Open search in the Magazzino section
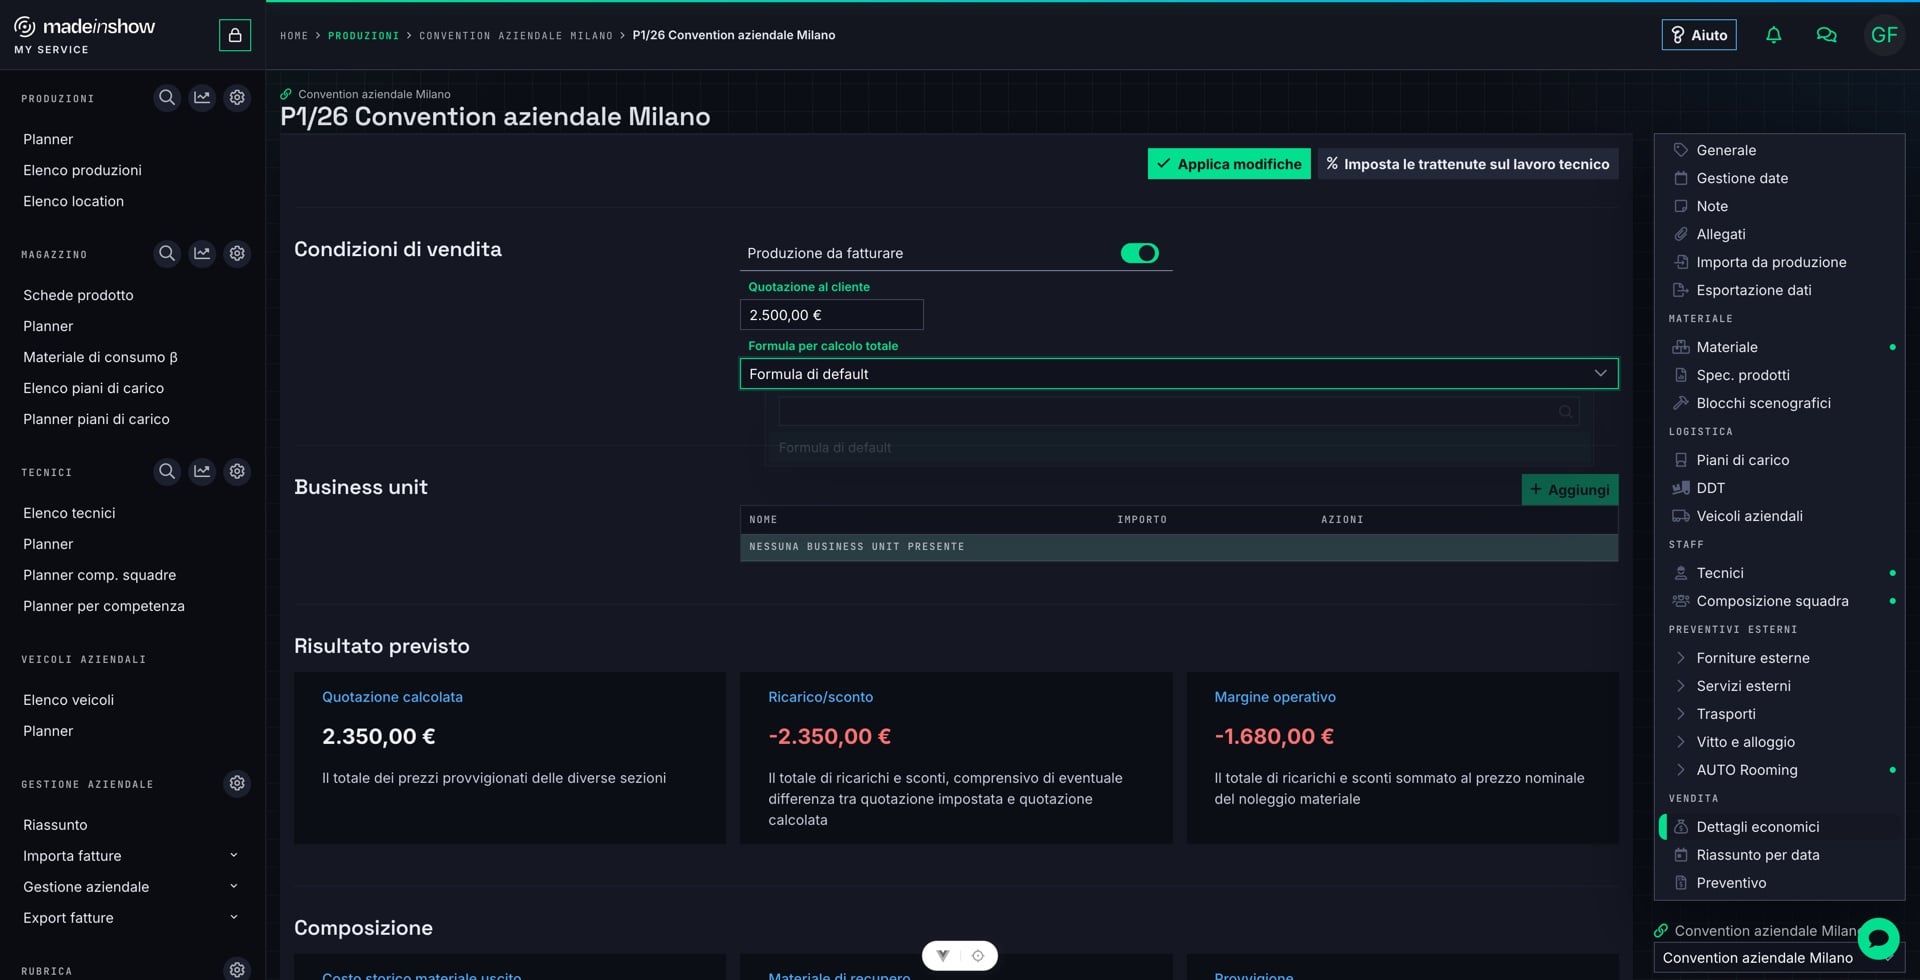The image size is (1920, 980). 167,254
